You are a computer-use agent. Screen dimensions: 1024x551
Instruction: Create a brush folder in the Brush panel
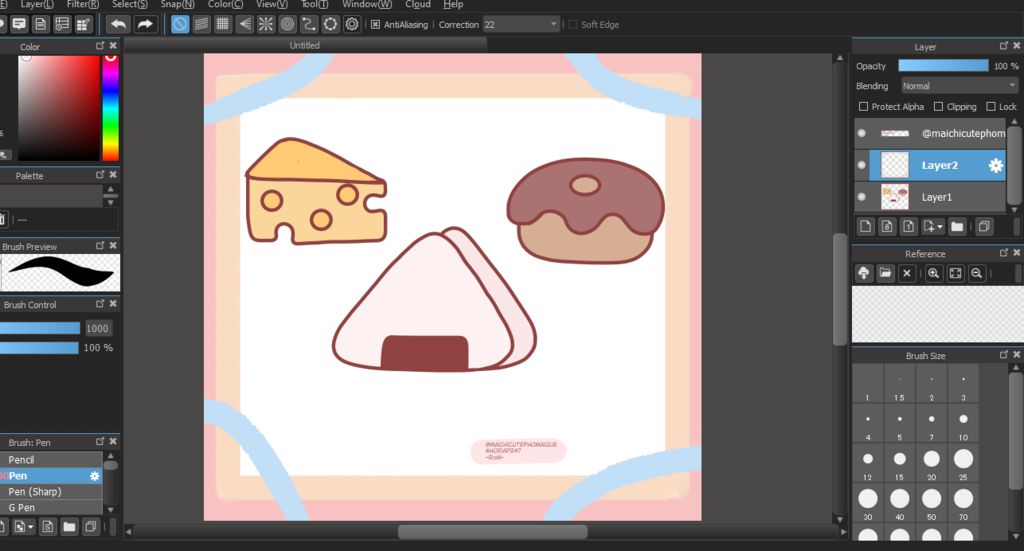coord(69,526)
